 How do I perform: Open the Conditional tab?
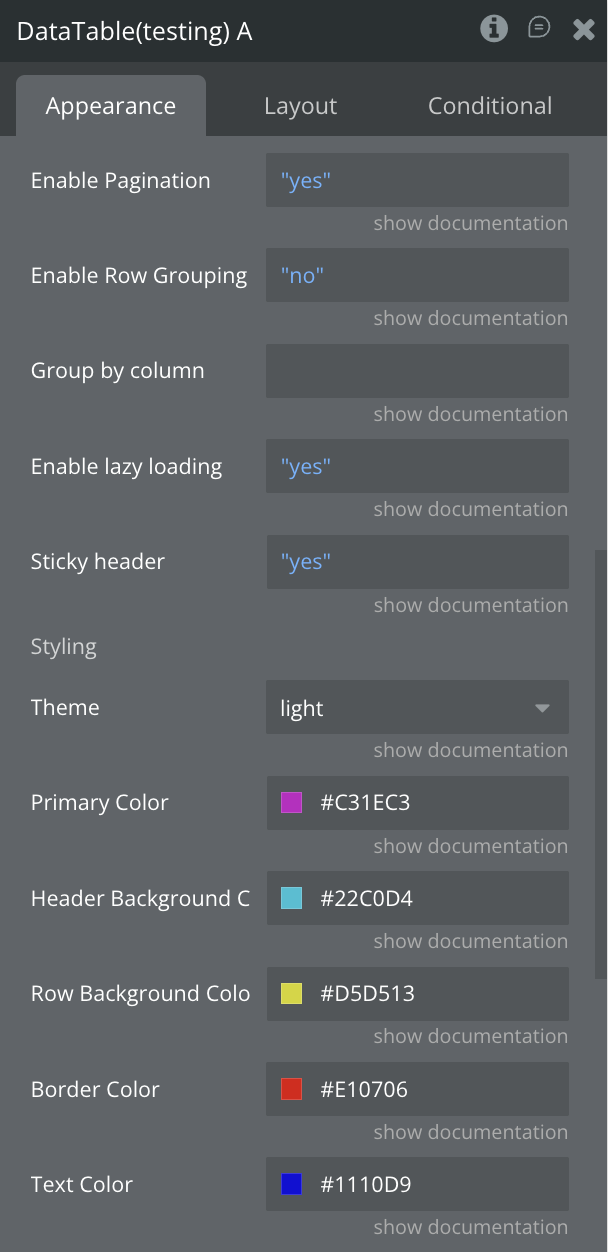coord(490,106)
